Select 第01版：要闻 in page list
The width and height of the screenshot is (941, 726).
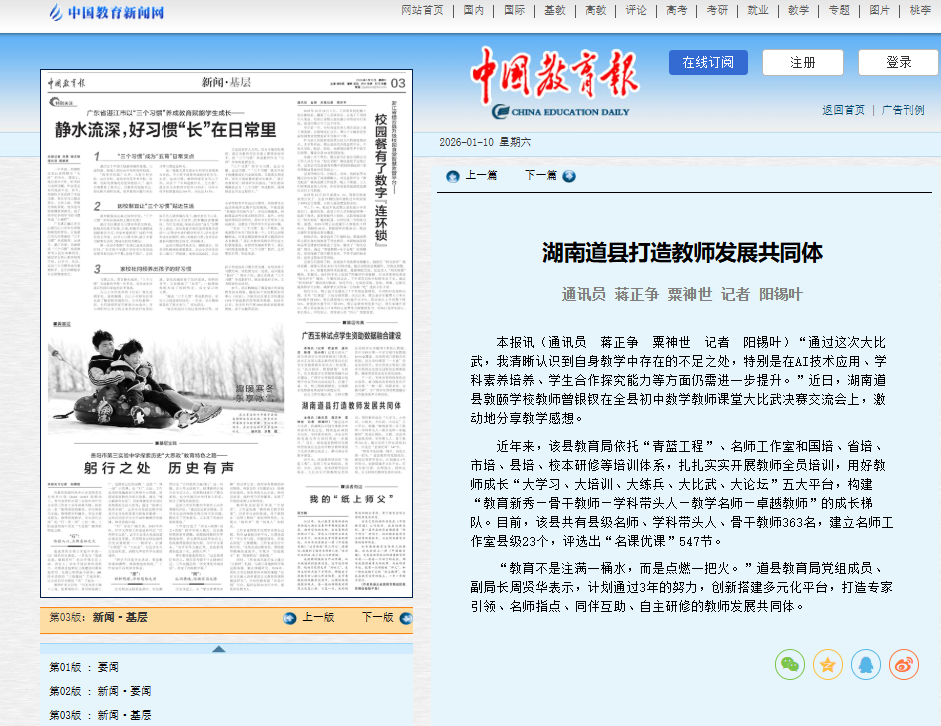point(84,667)
